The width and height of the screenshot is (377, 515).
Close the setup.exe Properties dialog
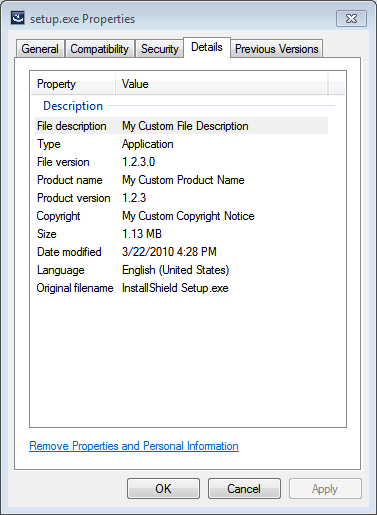[x=351, y=18]
